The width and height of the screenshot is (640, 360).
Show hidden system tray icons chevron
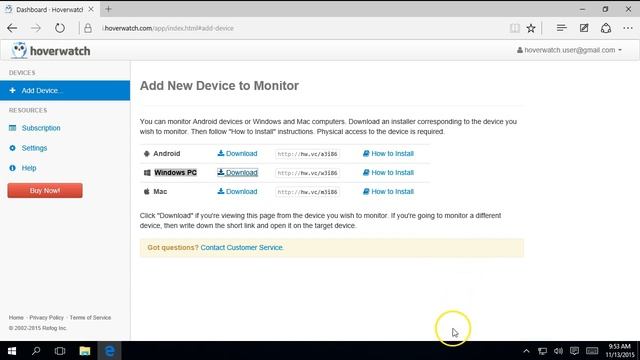(x=526, y=351)
